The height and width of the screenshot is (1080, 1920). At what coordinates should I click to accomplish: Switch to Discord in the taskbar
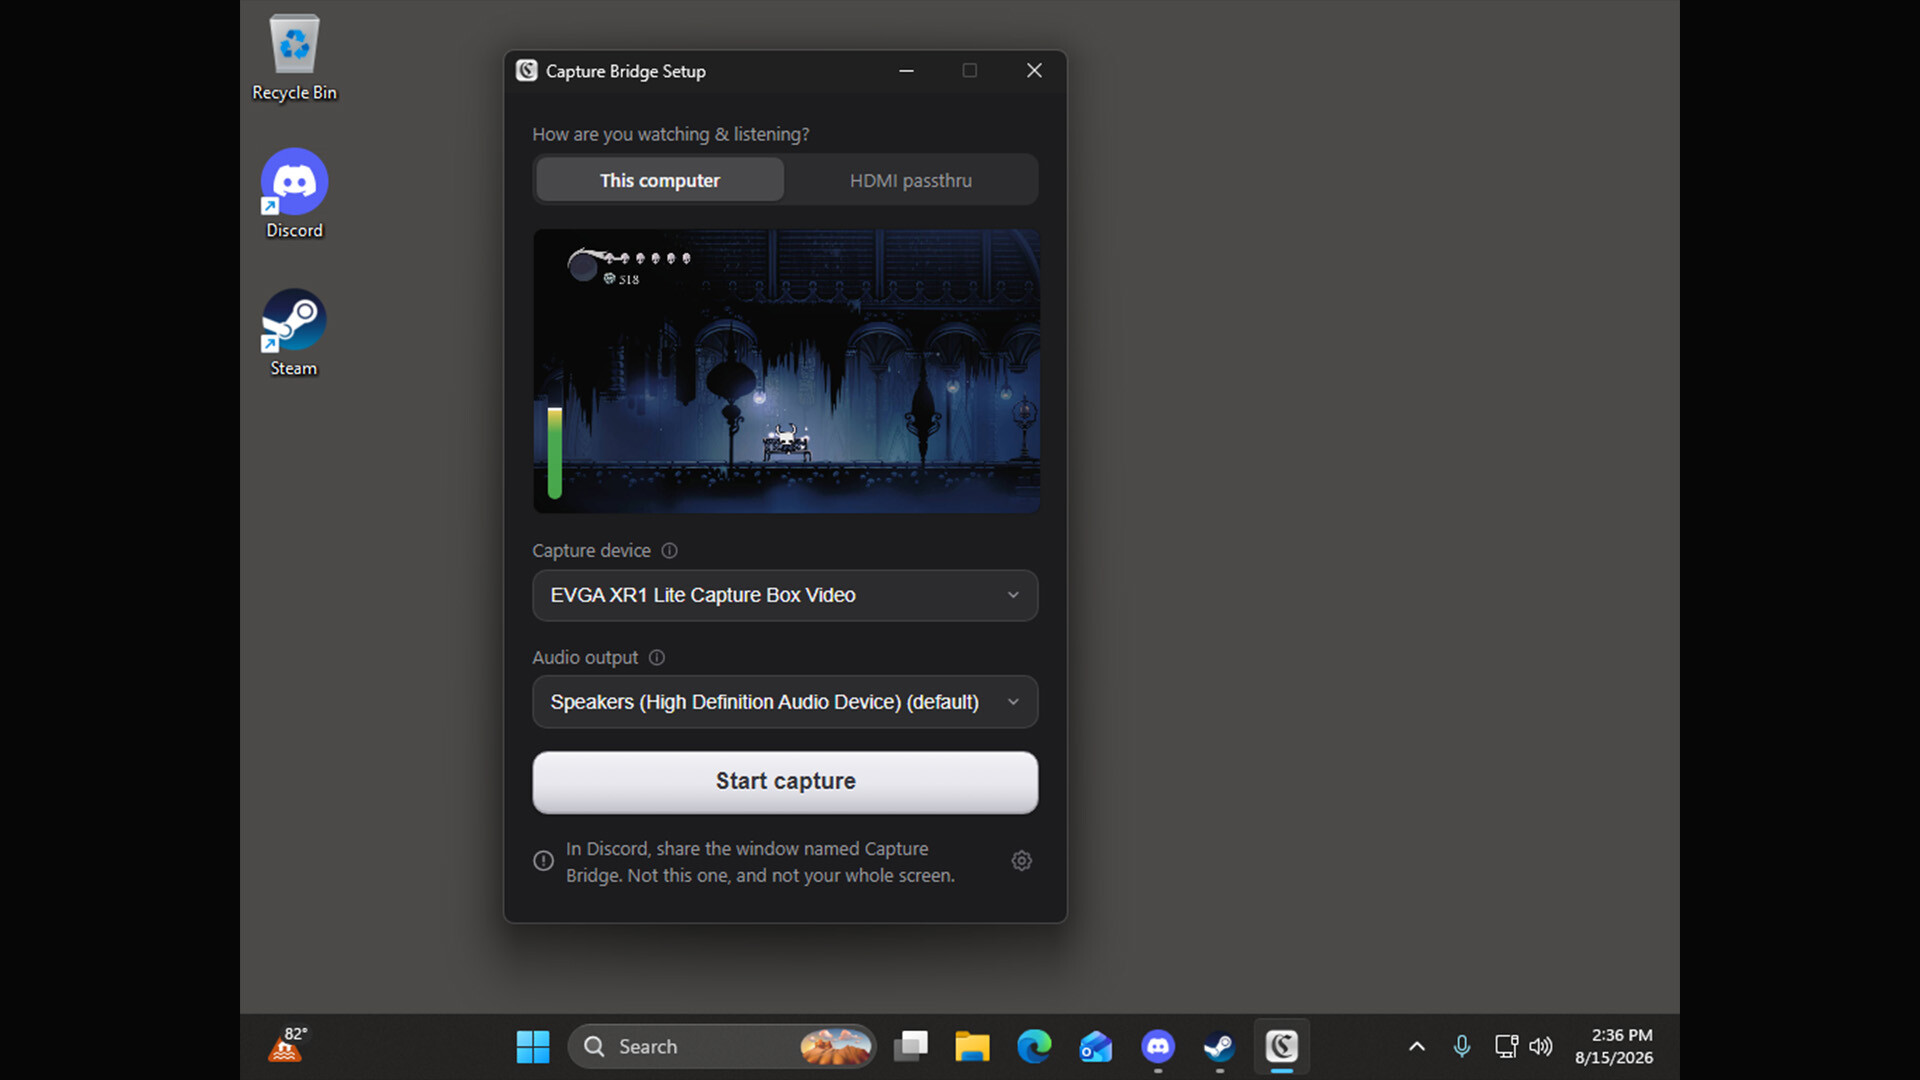click(x=1158, y=1047)
